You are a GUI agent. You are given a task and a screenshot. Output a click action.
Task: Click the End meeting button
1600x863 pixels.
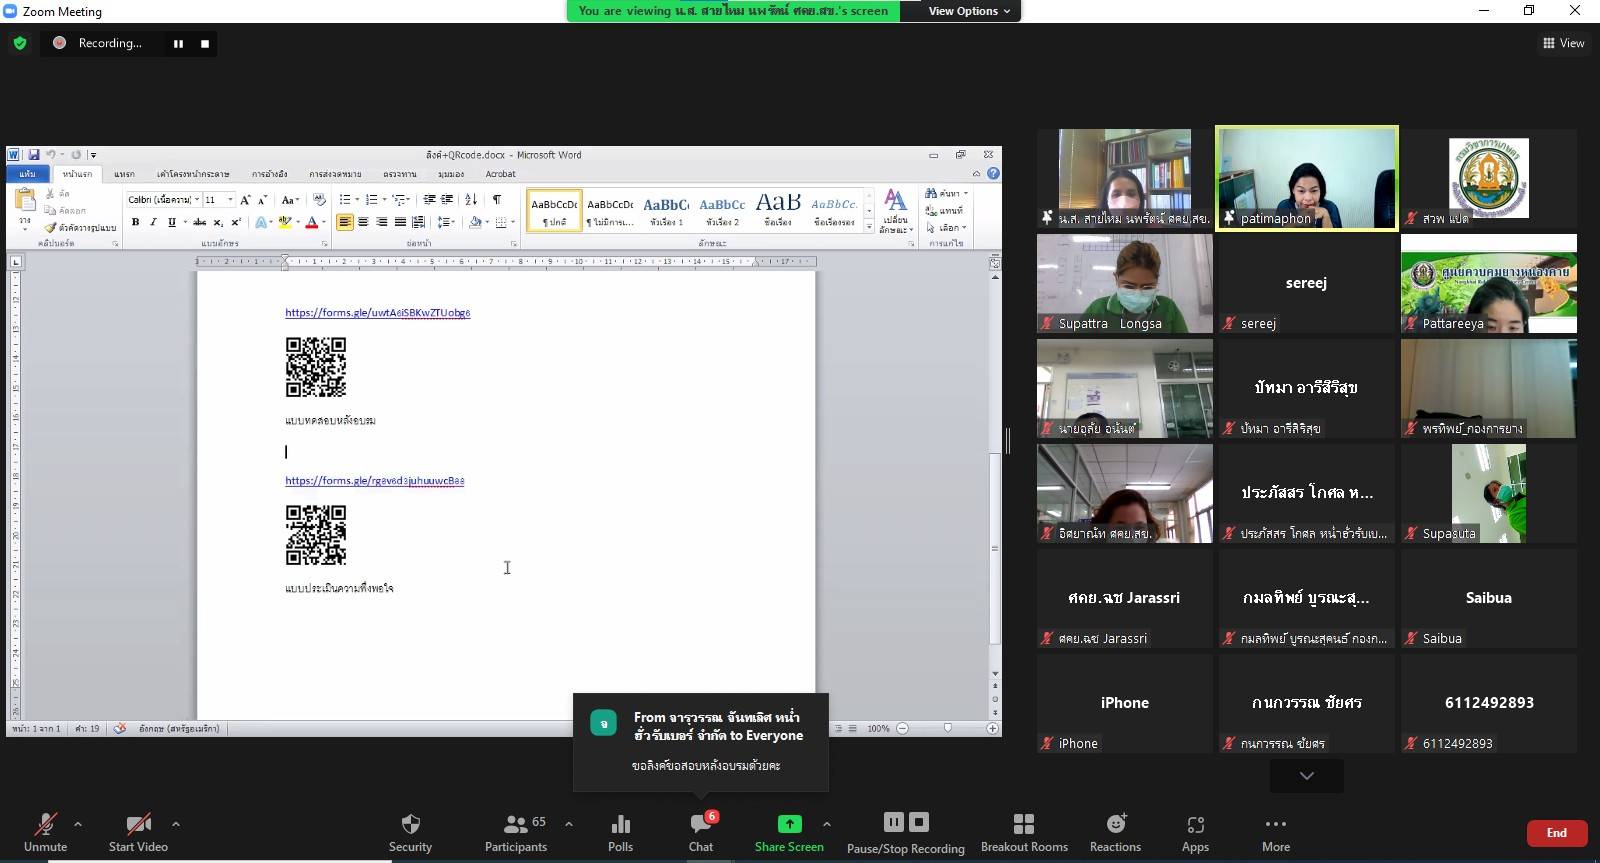1557,833
